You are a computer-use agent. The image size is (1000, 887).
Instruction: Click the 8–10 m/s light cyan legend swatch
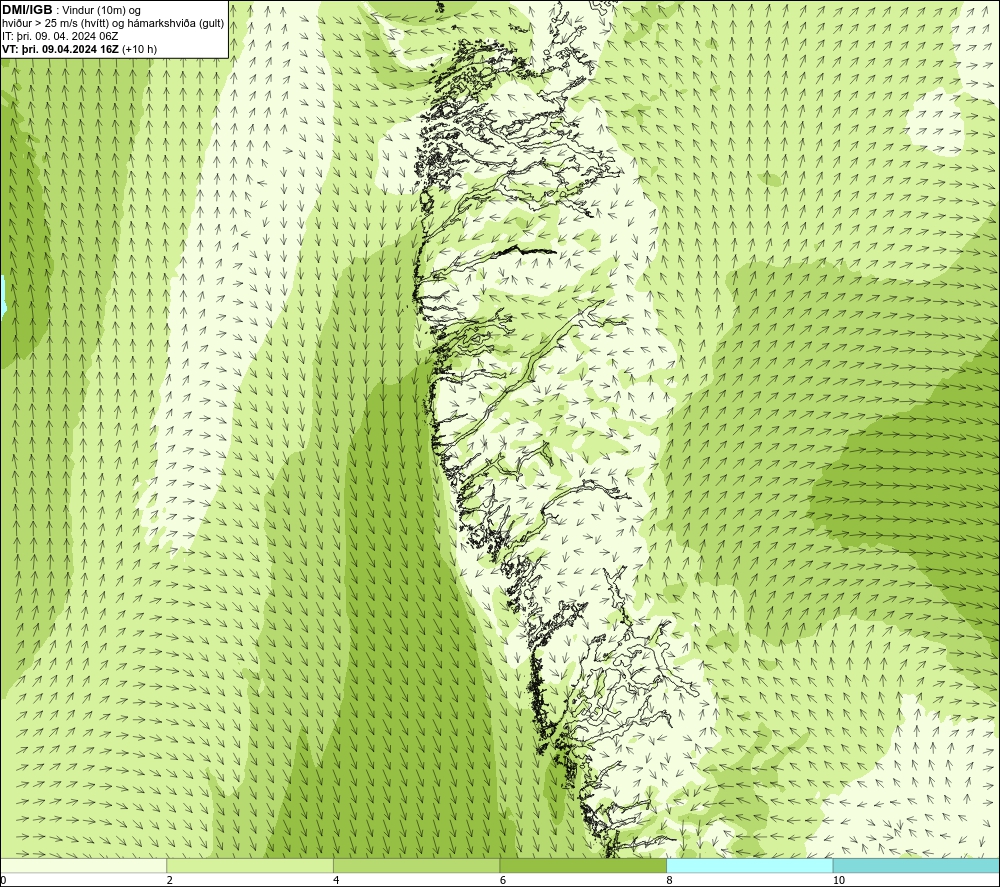[749, 865]
